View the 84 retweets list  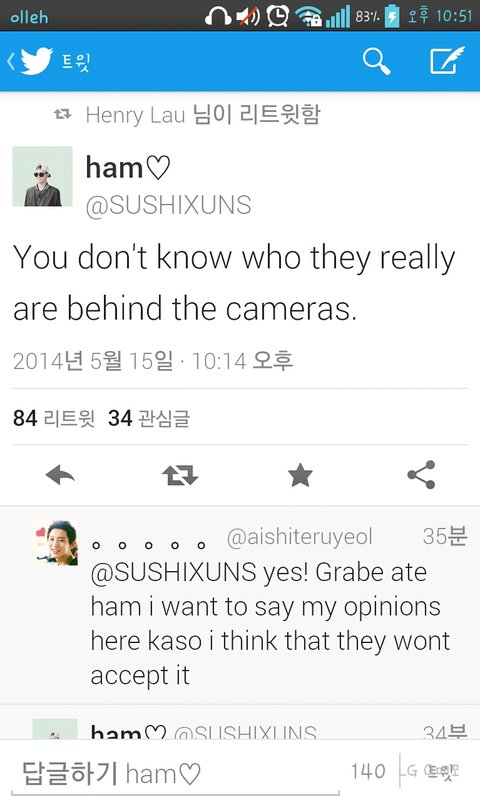pos(54,418)
